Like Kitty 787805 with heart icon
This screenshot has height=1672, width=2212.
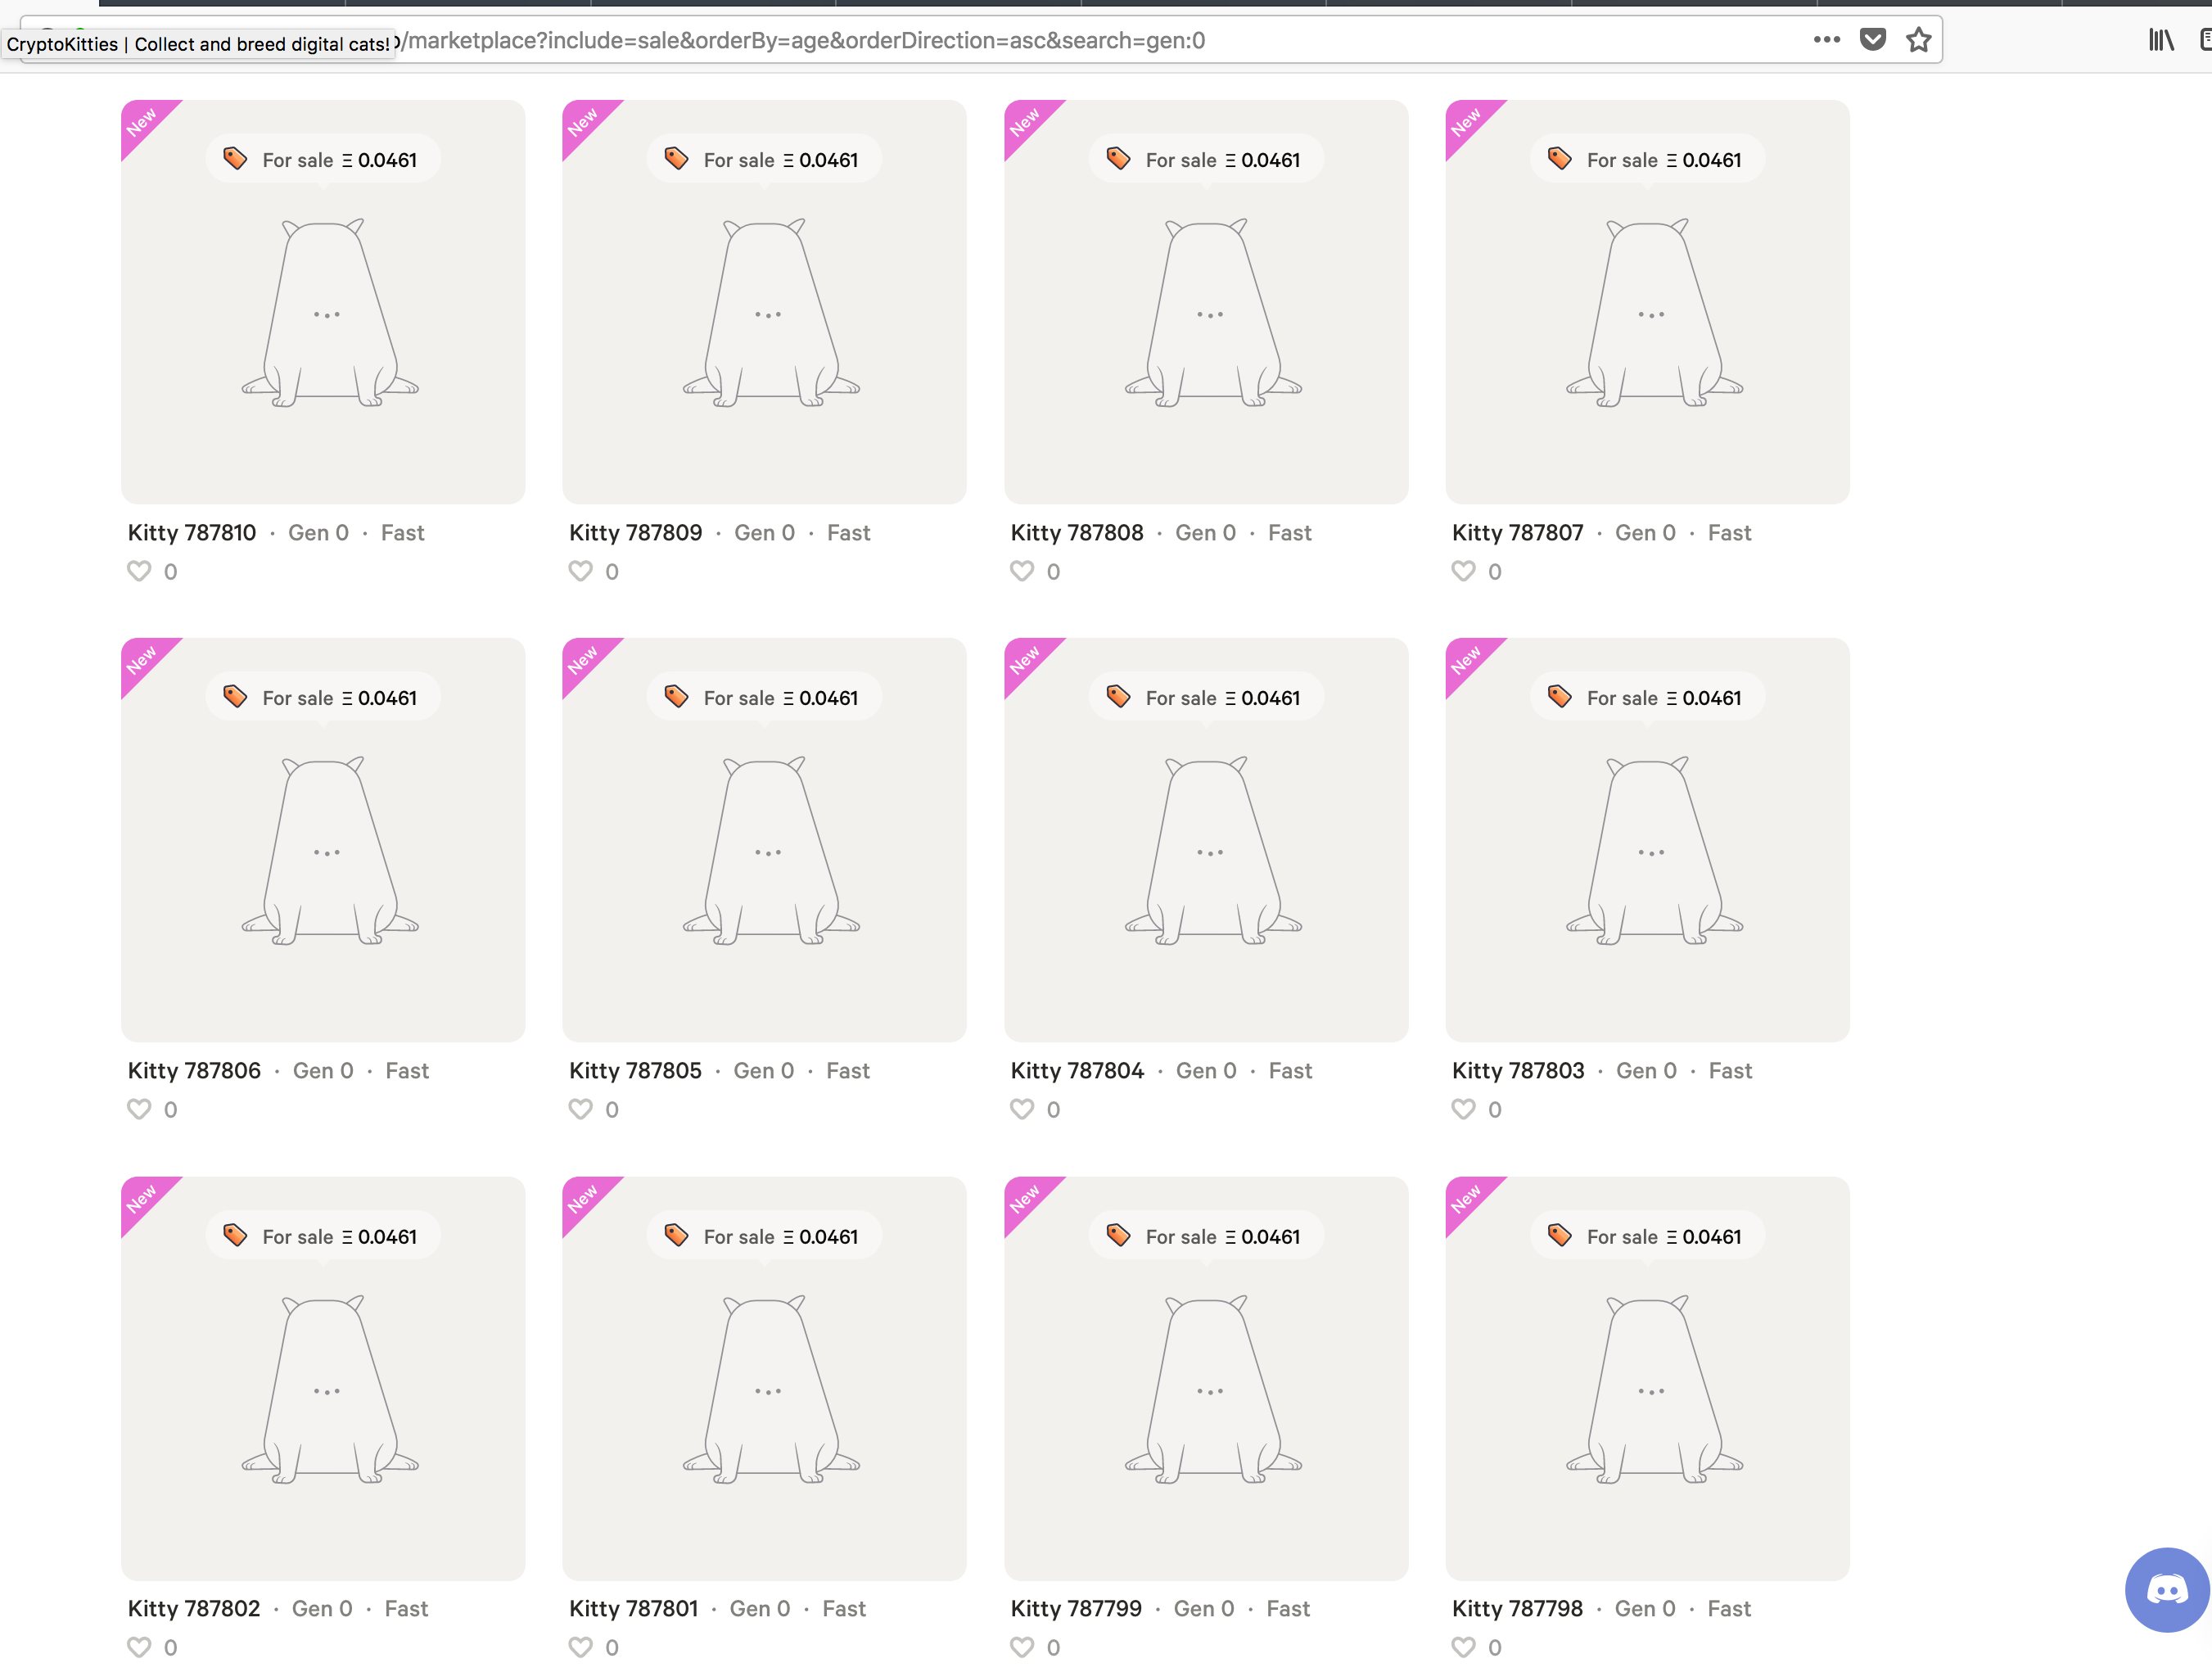[x=580, y=1109]
